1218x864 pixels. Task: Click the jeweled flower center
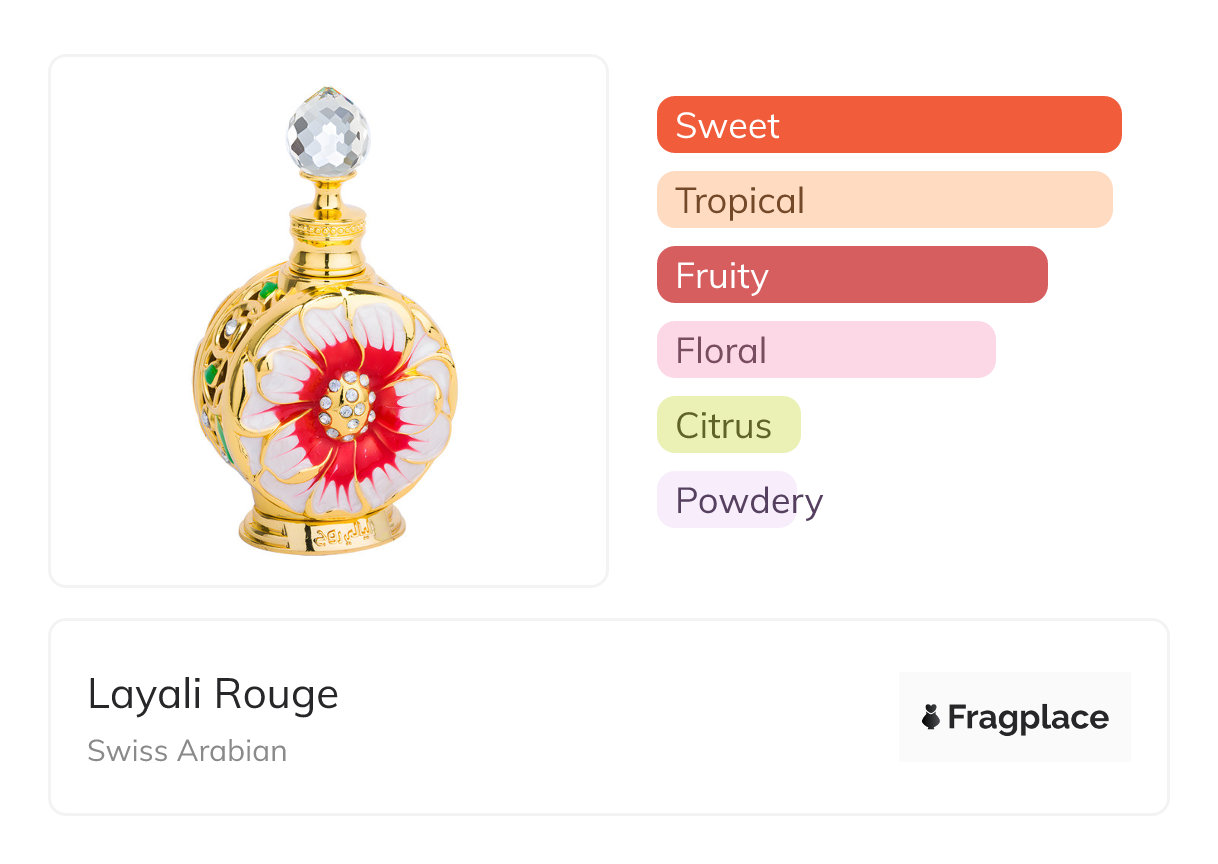tap(347, 407)
